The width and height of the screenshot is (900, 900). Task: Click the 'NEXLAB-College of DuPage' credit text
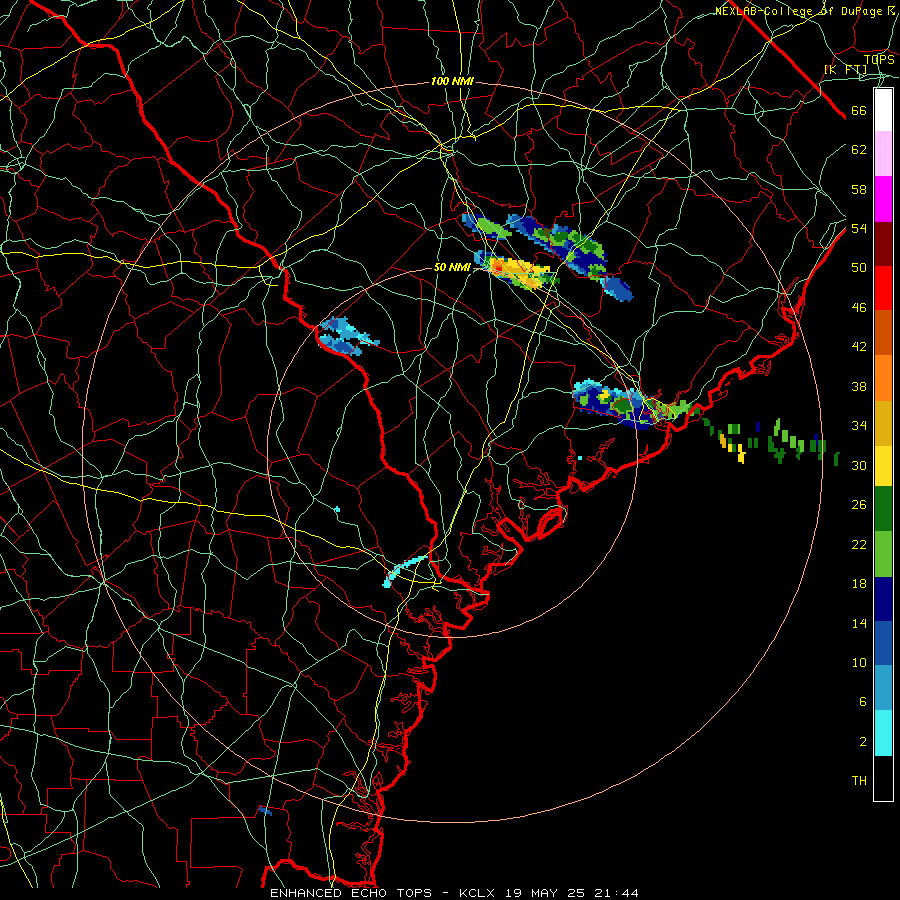(x=798, y=11)
